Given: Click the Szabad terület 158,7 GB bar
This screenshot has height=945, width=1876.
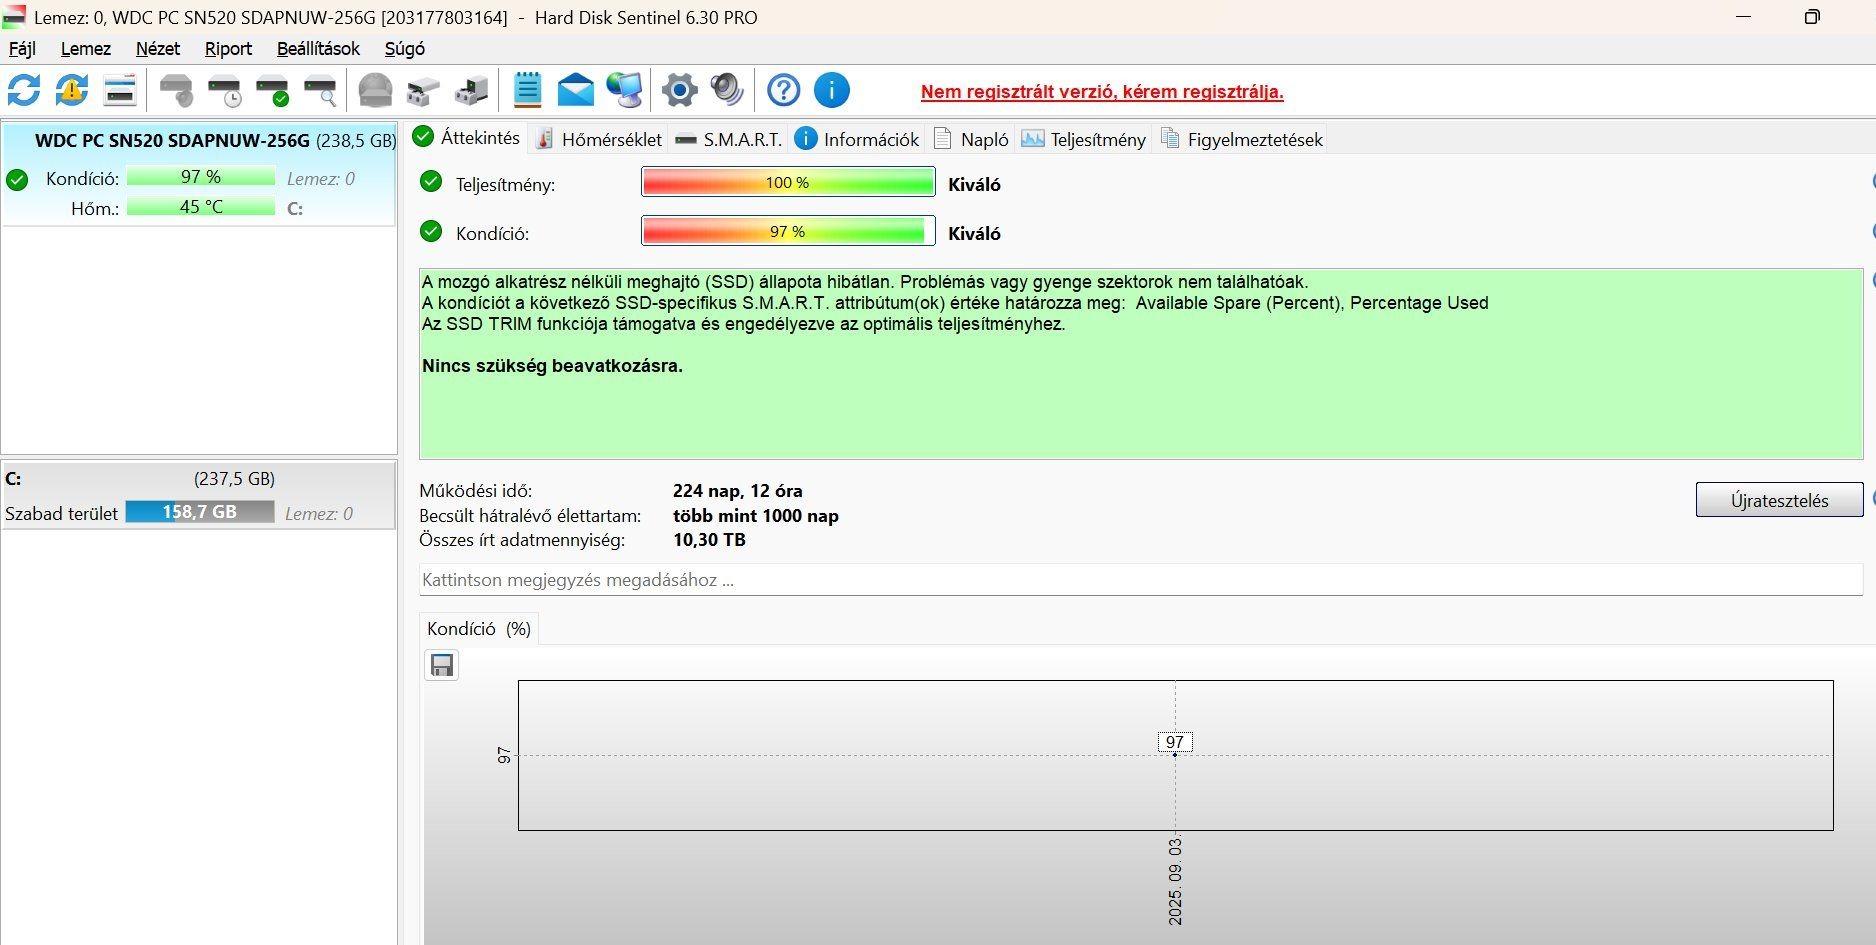Looking at the screenshot, I should (x=200, y=512).
